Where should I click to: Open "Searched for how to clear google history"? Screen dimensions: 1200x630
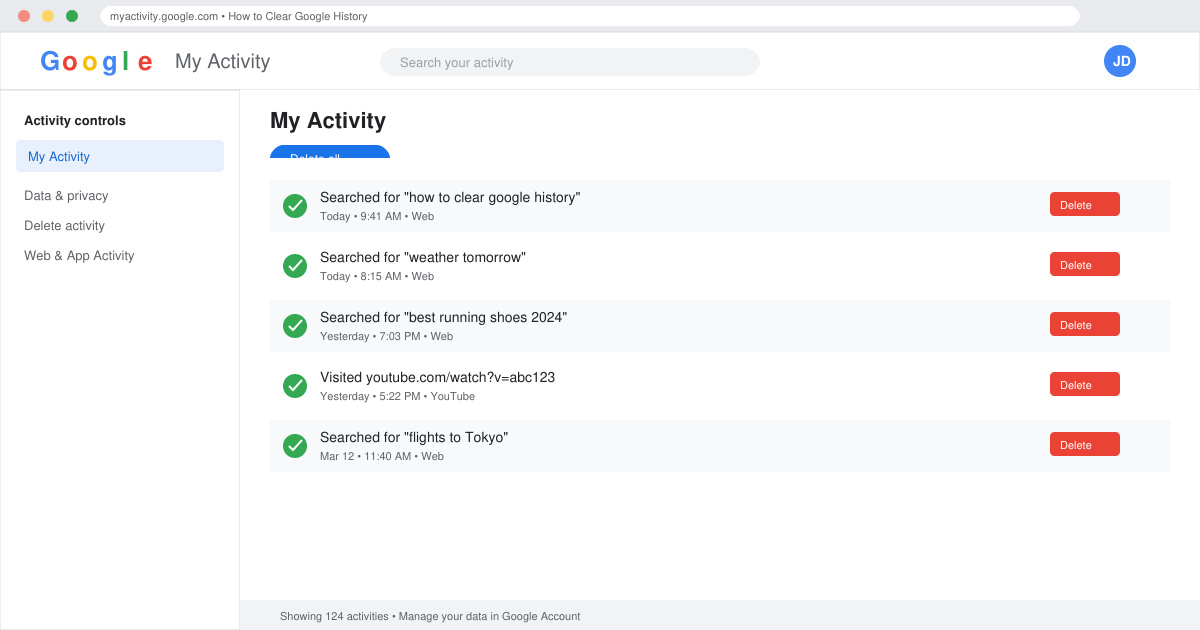(450, 197)
